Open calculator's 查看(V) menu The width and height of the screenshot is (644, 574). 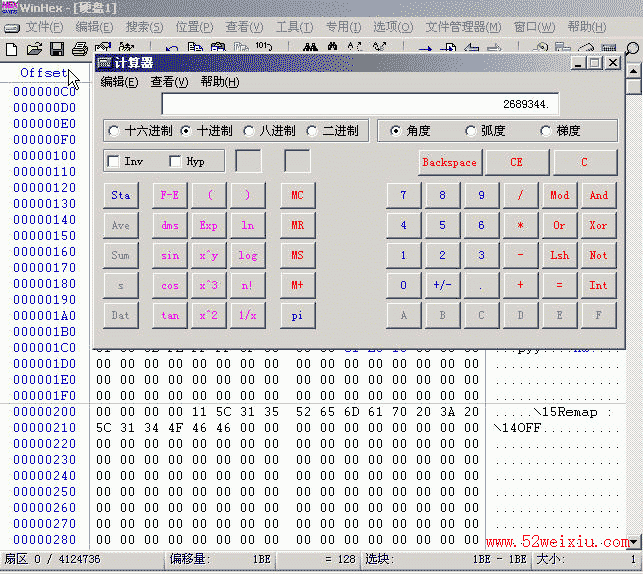click(x=169, y=82)
